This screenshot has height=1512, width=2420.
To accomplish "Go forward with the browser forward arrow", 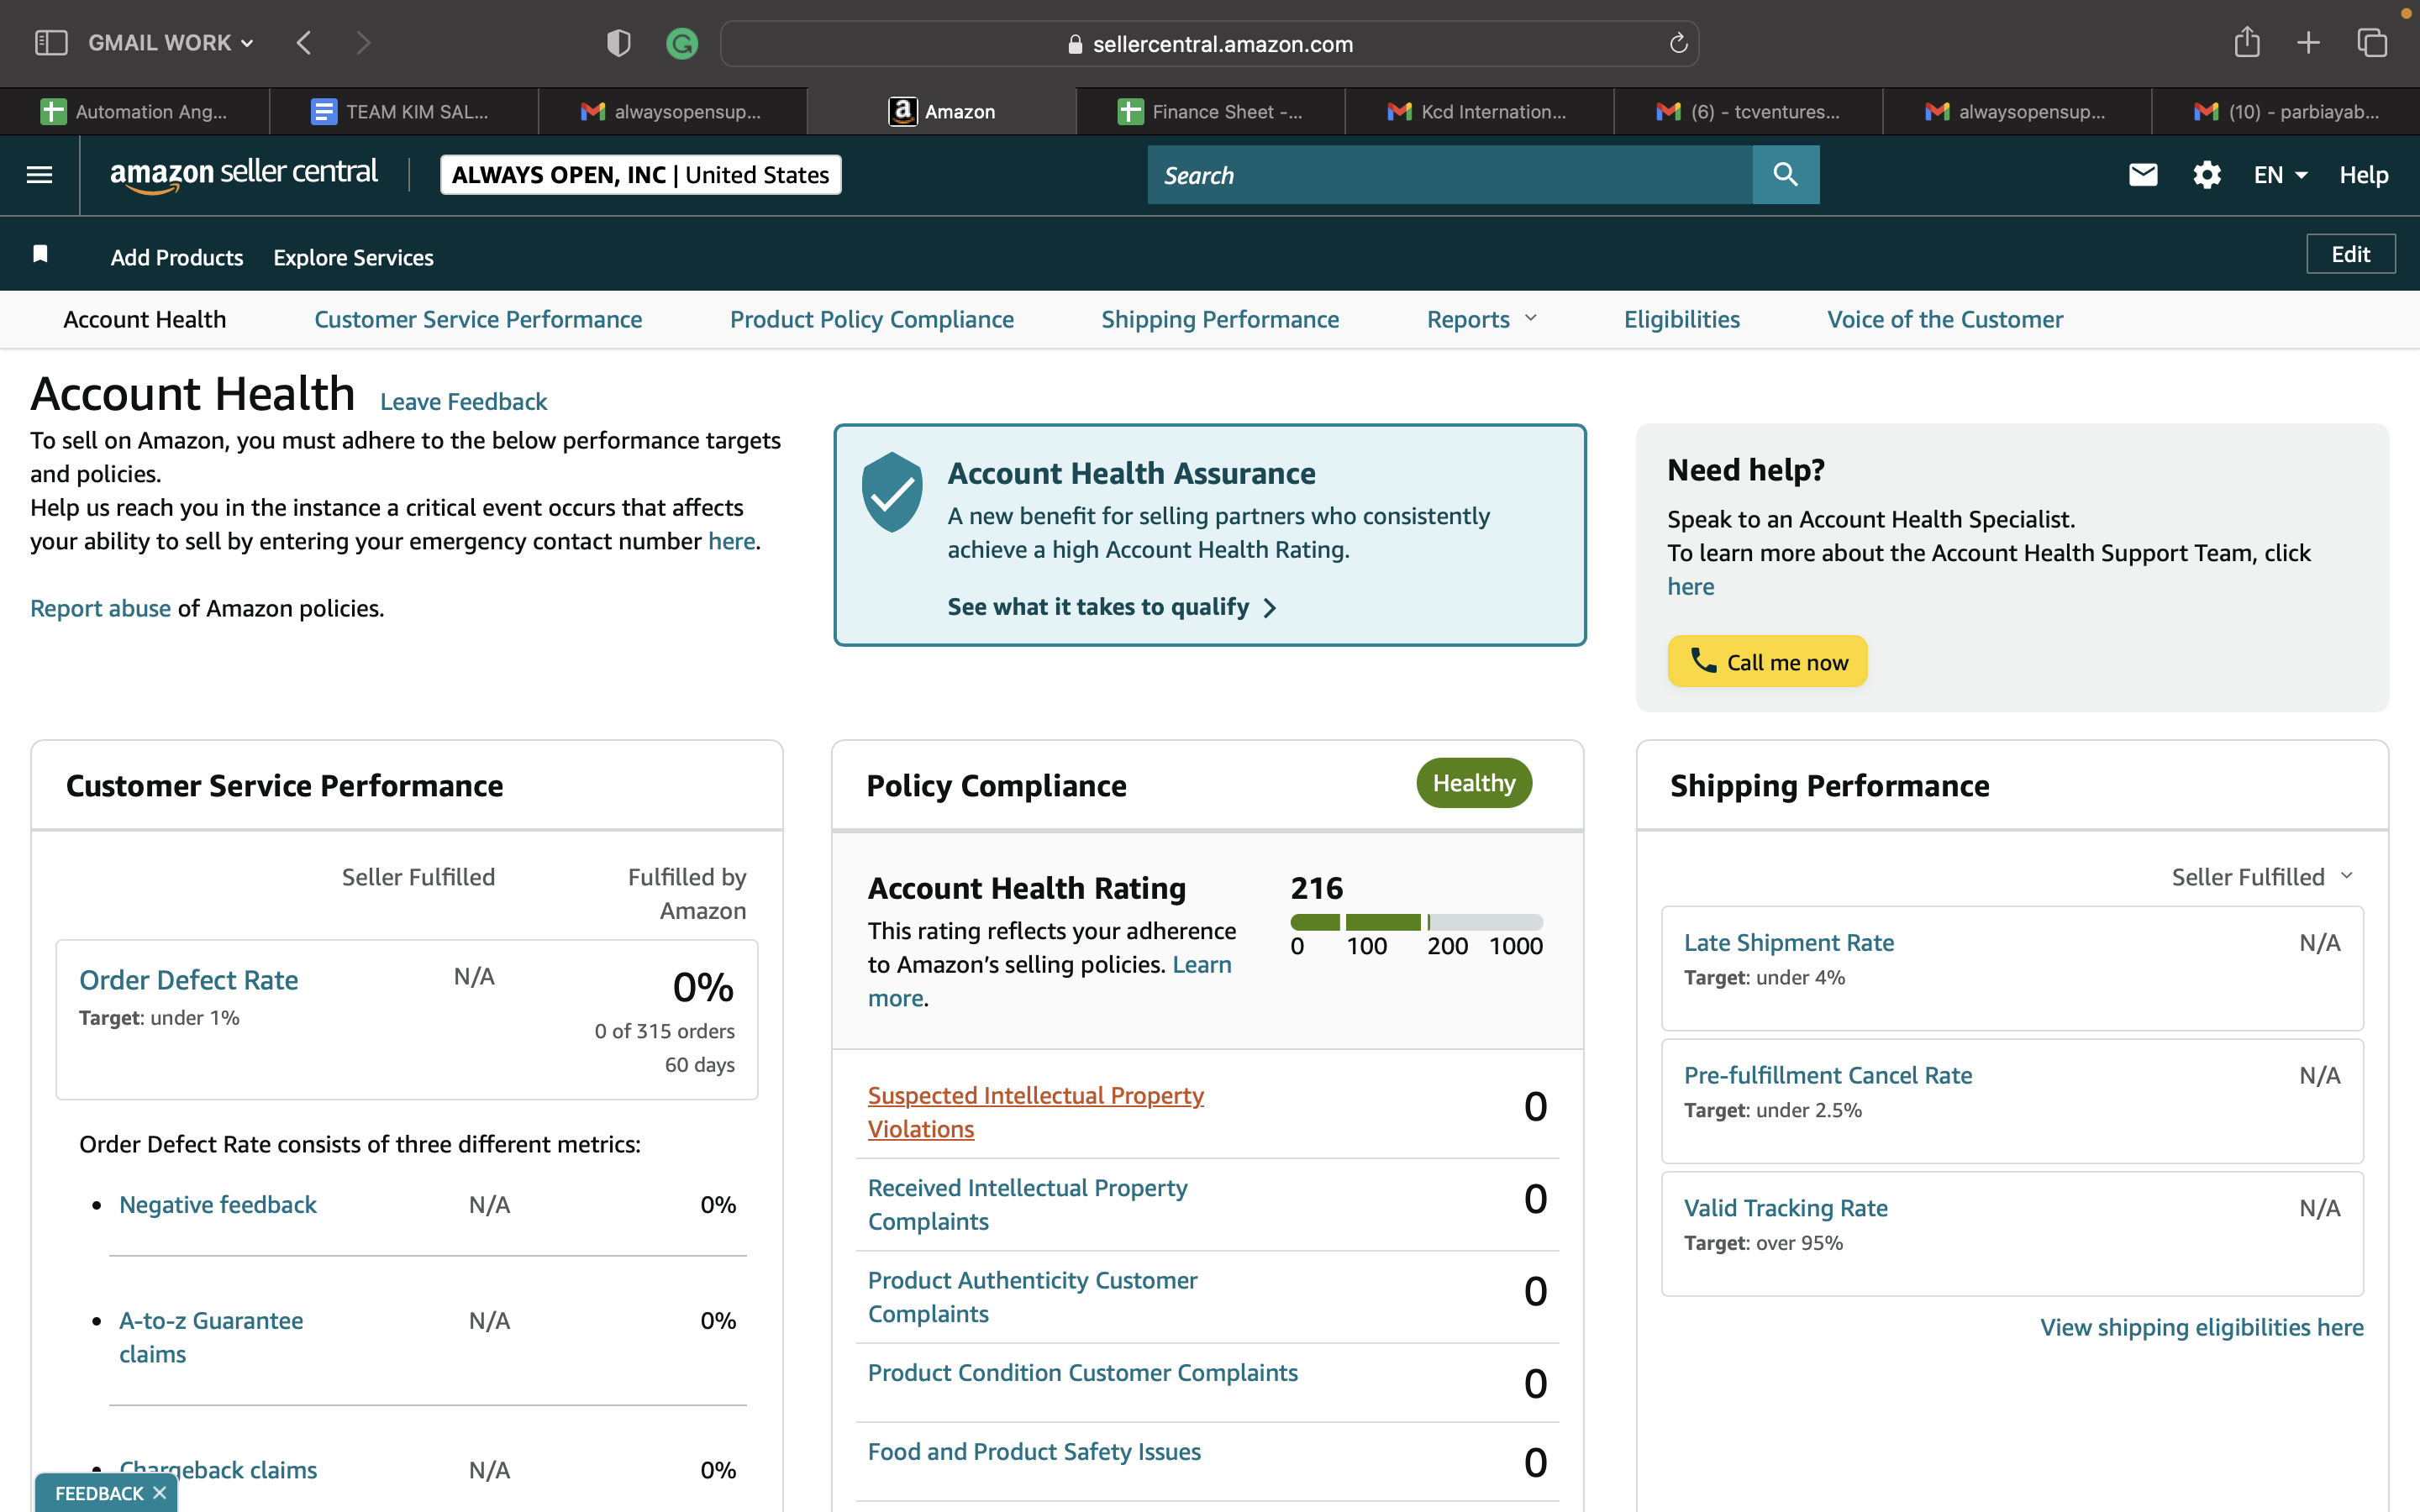I will coord(363,43).
